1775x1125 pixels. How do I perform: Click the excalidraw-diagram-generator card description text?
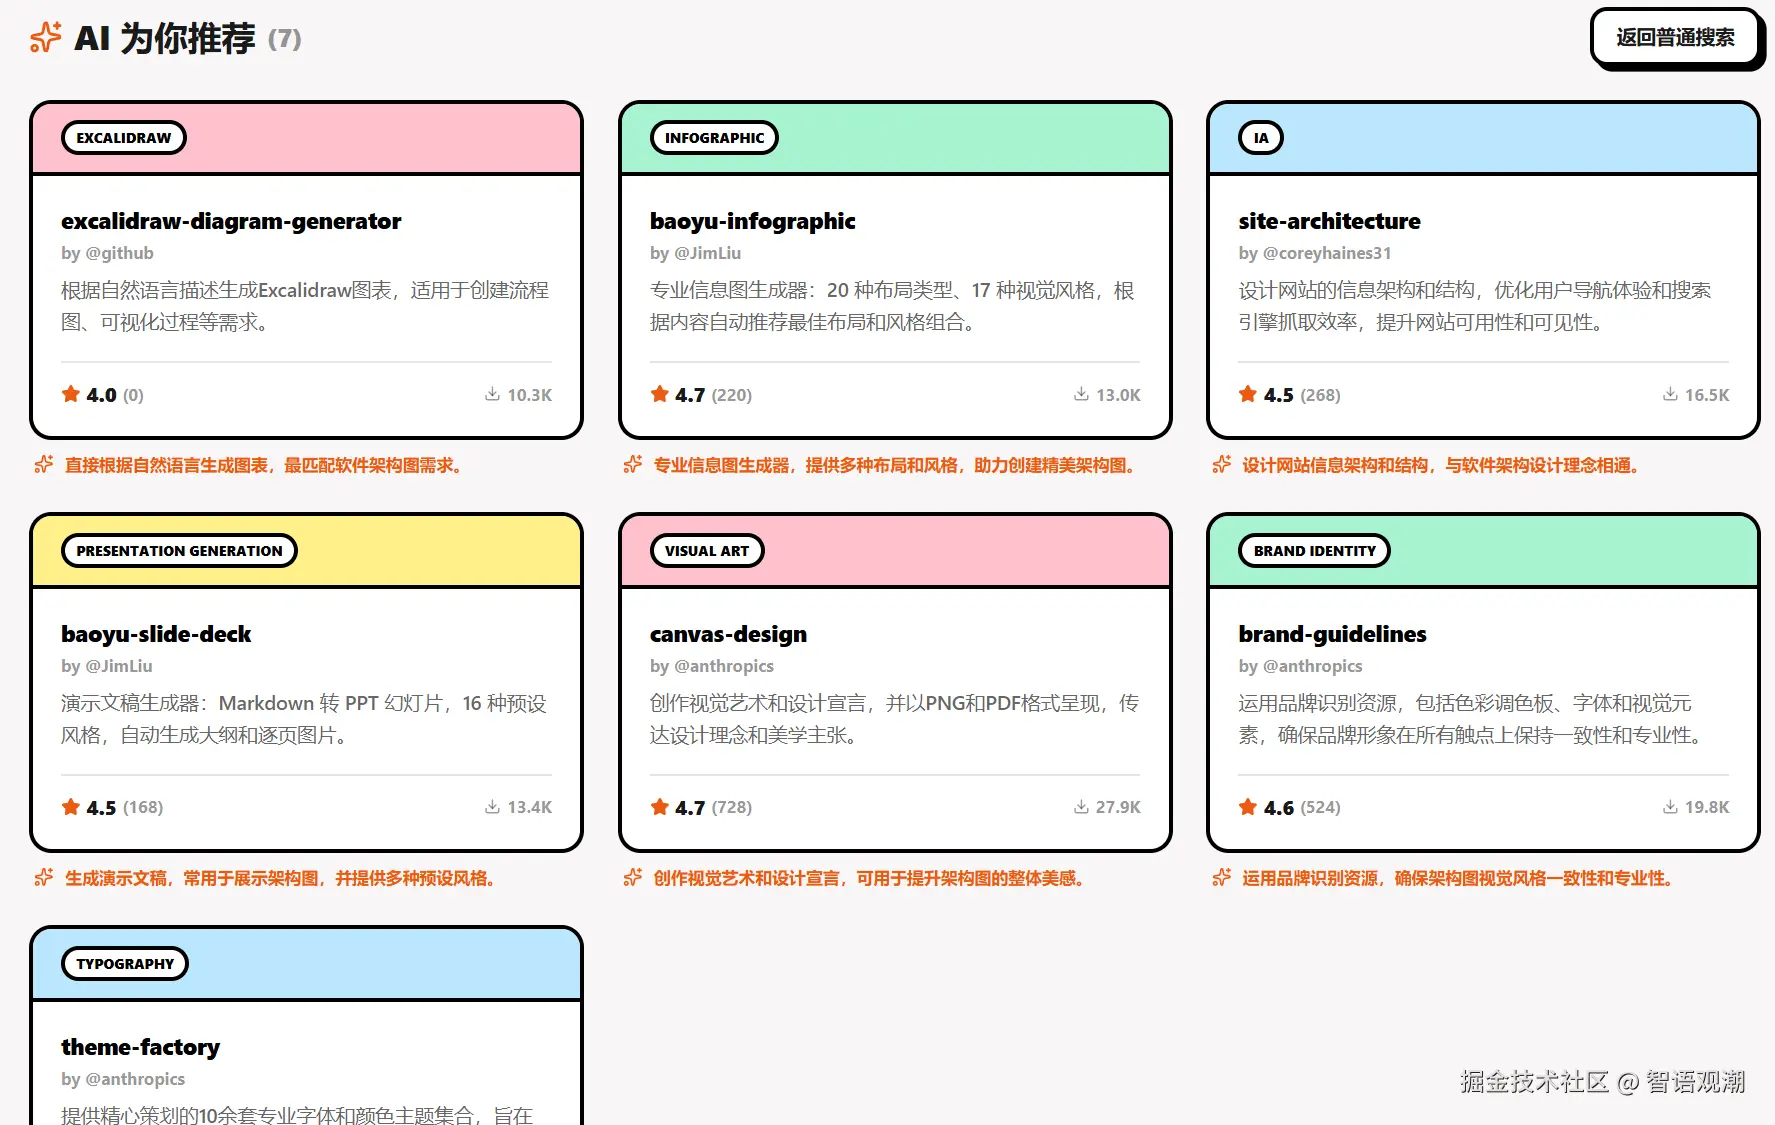tap(305, 306)
